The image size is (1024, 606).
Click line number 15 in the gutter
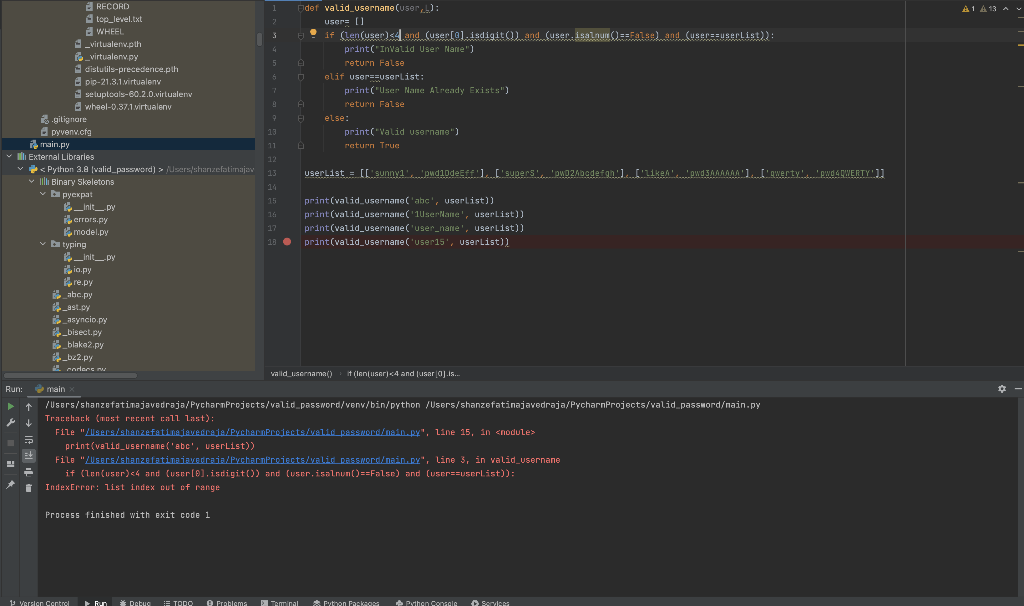click(272, 200)
